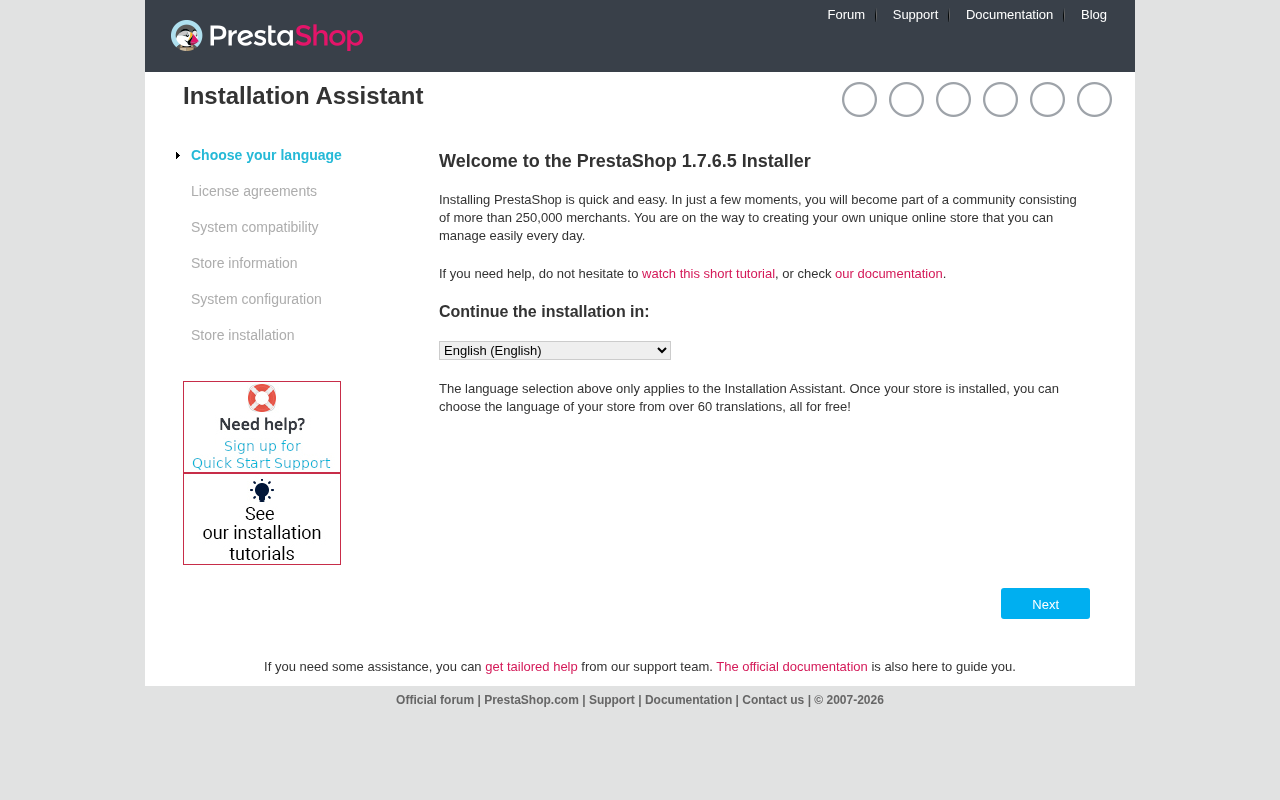Click the last installation step circle

click(1094, 100)
